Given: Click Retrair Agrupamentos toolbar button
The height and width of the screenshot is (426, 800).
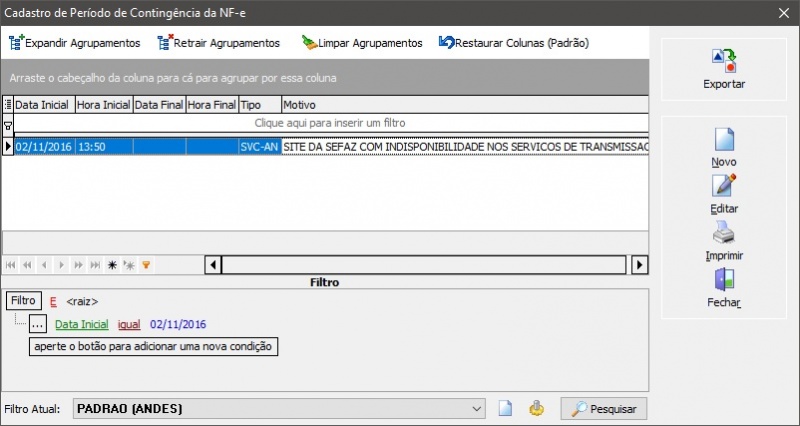Looking at the screenshot, I should (x=219, y=43).
